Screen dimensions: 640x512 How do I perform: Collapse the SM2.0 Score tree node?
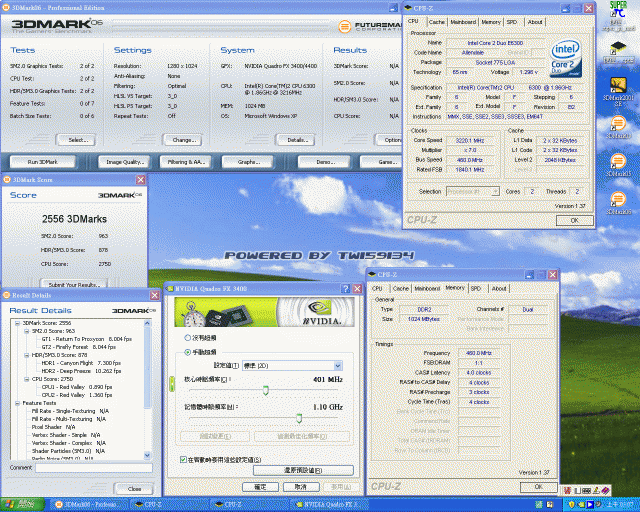[x=27, y=331]
